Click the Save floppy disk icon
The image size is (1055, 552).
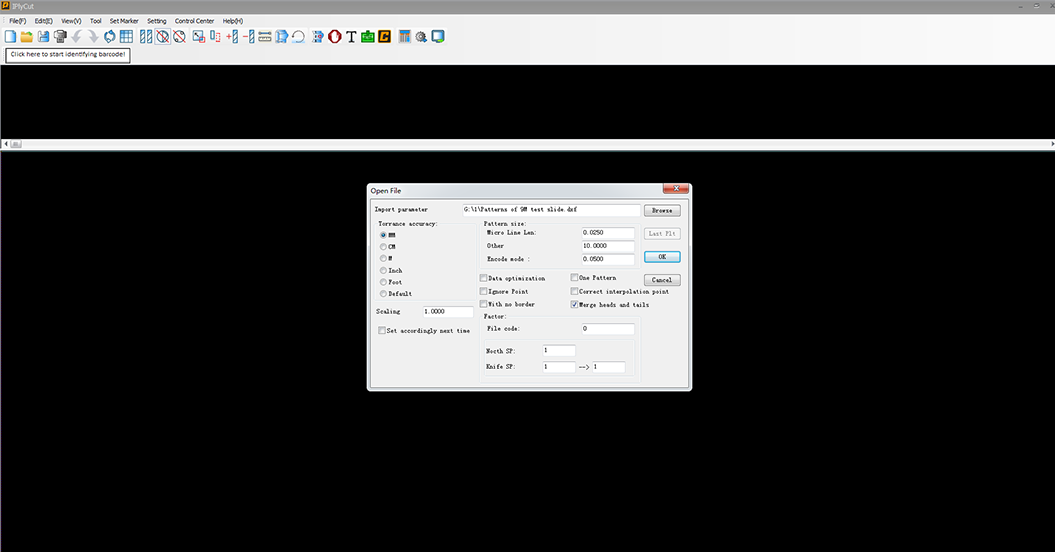tap(43, 37)
